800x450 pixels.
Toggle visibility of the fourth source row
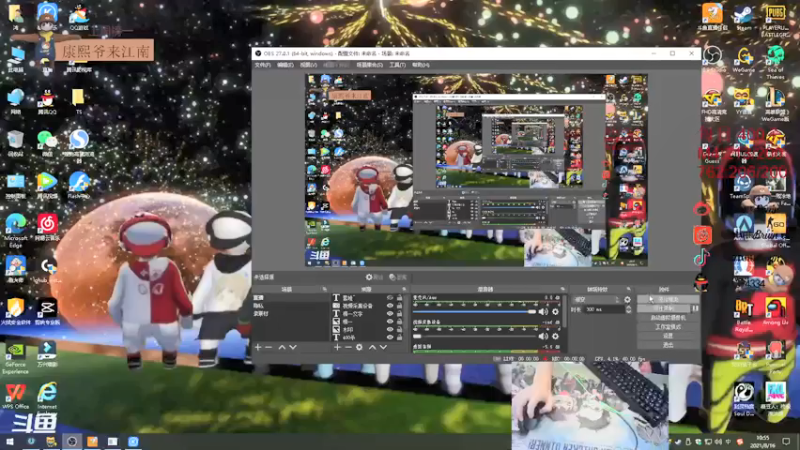pos(390,322)
